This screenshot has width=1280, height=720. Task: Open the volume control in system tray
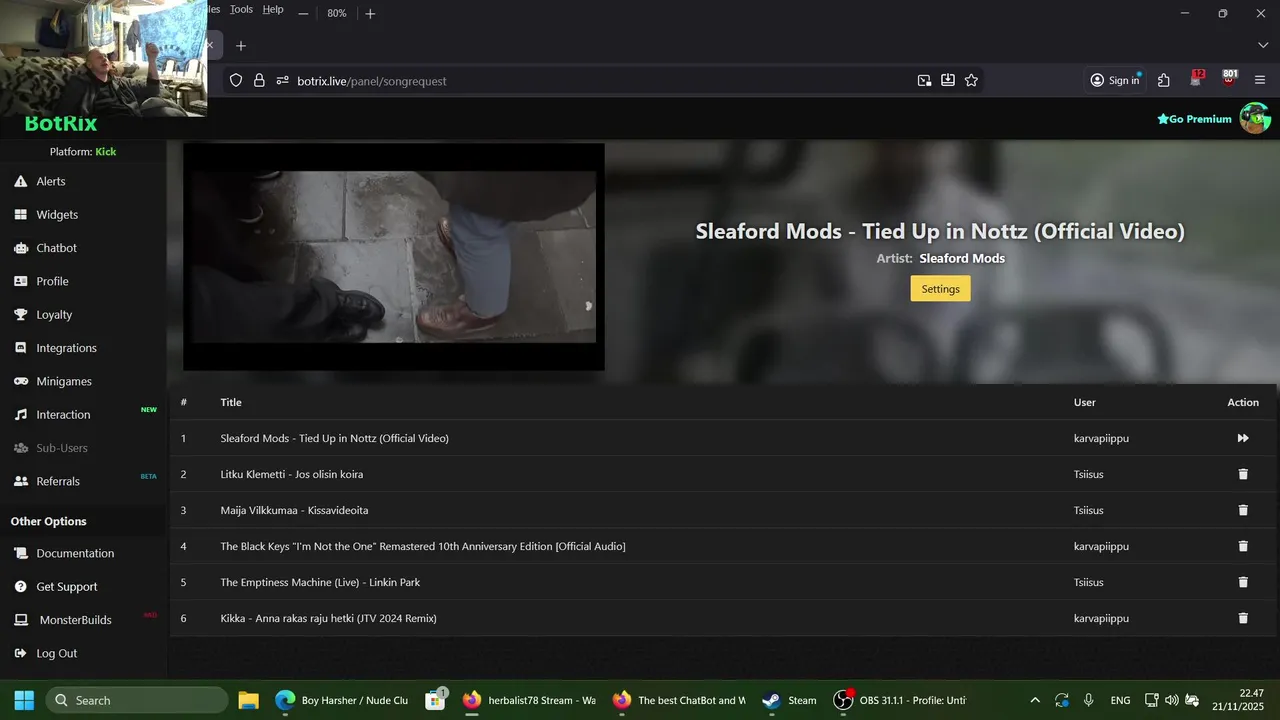click(1171, 700)
